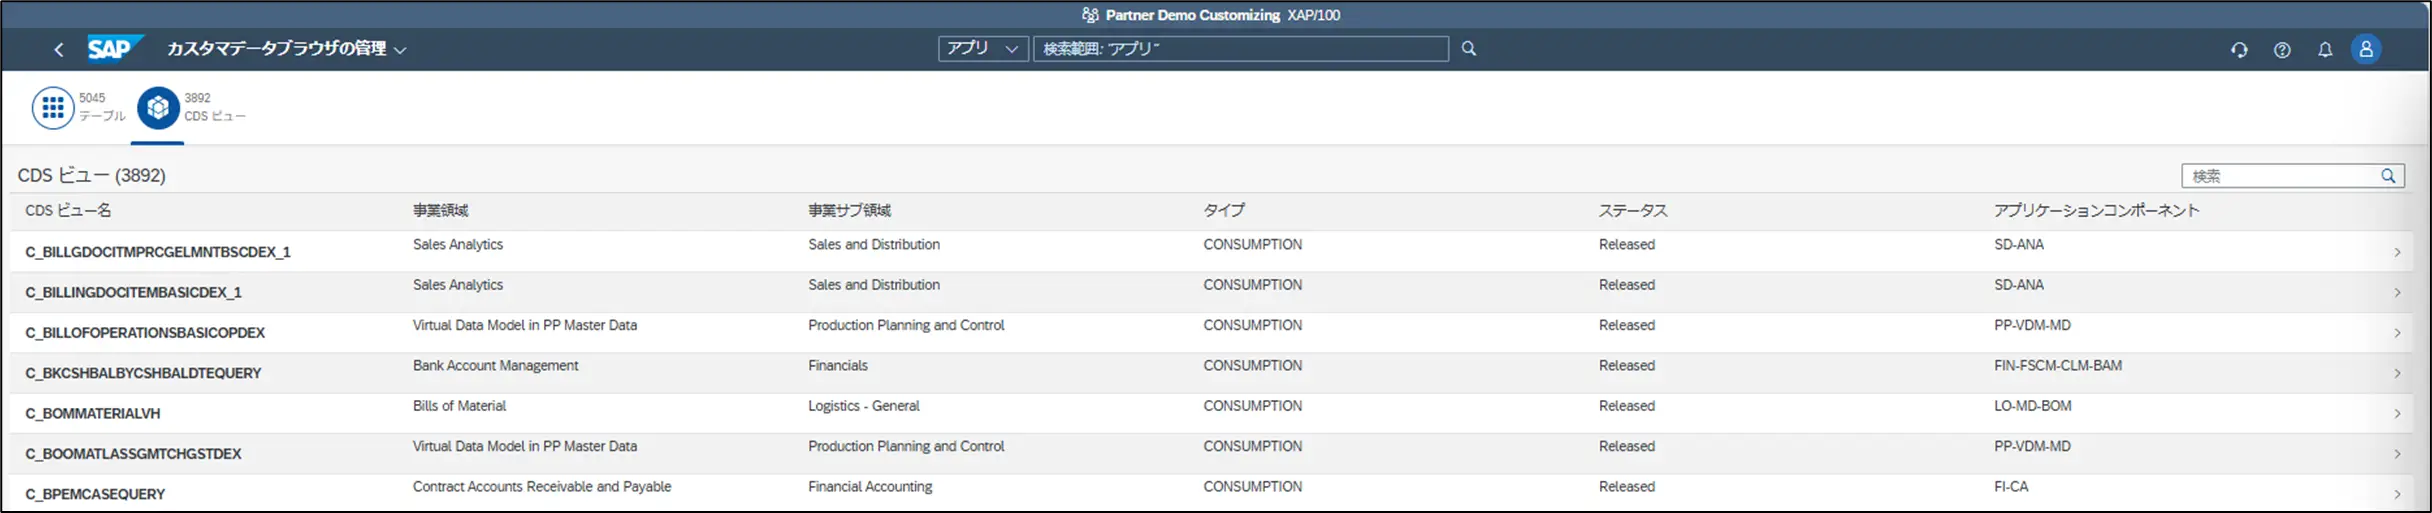Viewport: 2432px width, 513px height.
Task: Click the ステータス column header
Action: pos(1633,210)
